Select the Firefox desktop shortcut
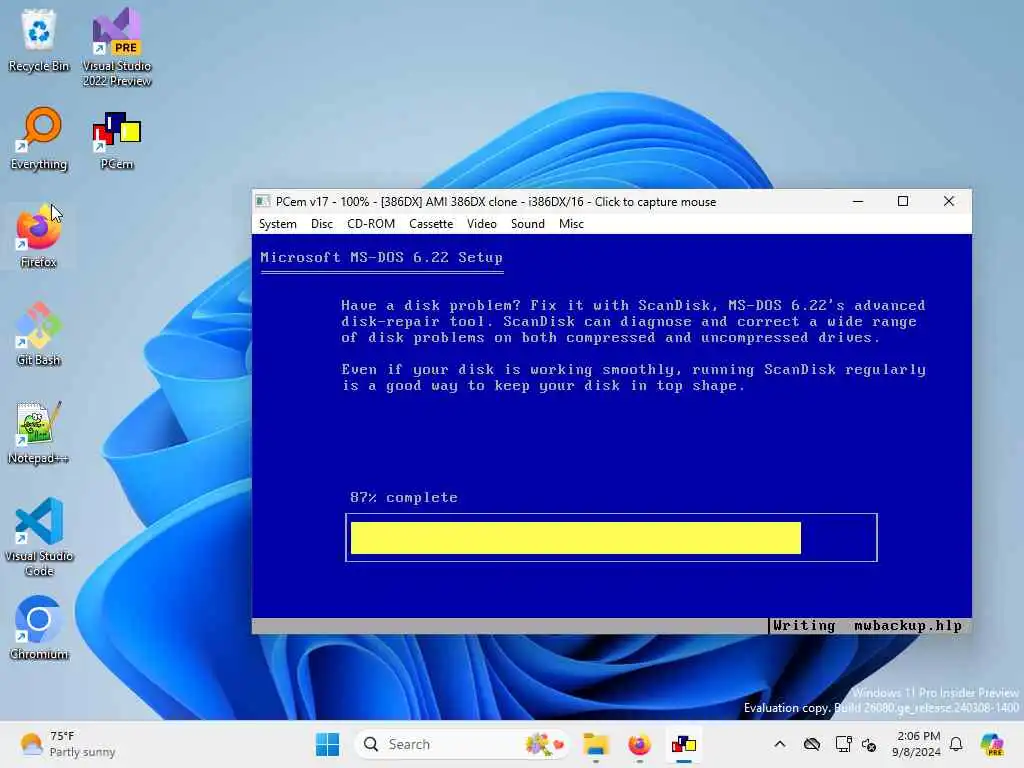The height and width of the screenshot is (768, 1024). click(x=39, y=236)
